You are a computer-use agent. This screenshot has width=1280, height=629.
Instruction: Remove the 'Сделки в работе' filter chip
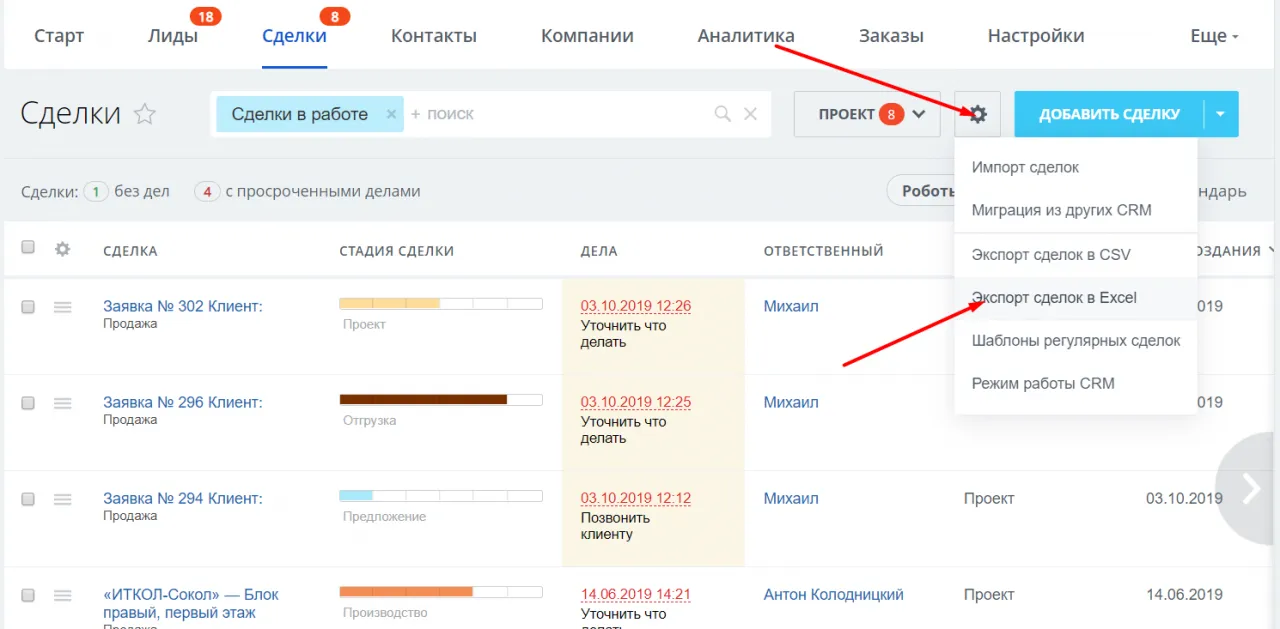pos(391,114)
